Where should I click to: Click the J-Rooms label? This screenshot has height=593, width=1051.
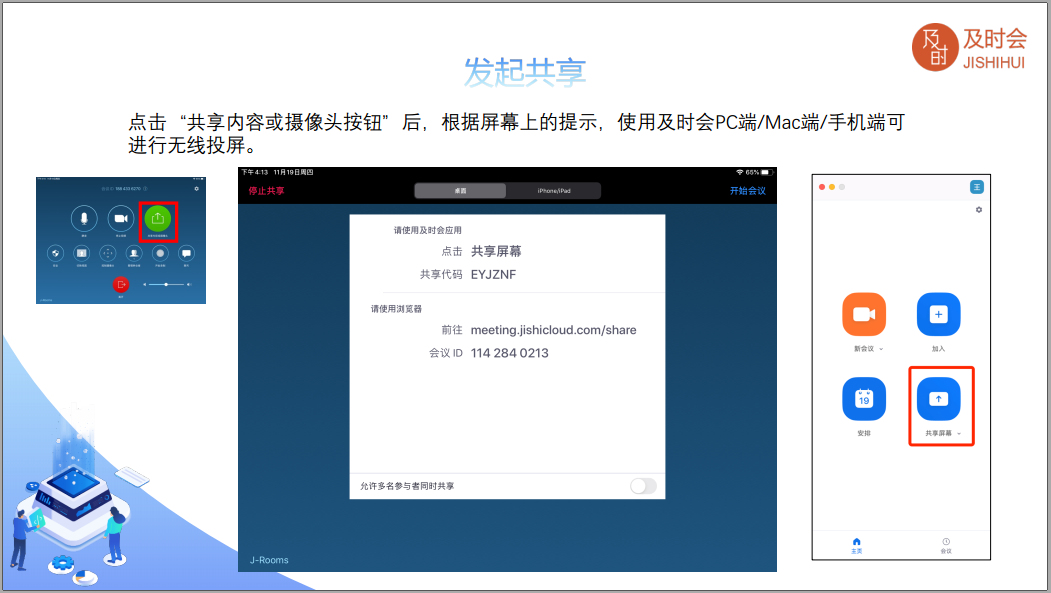pos(269,560)
